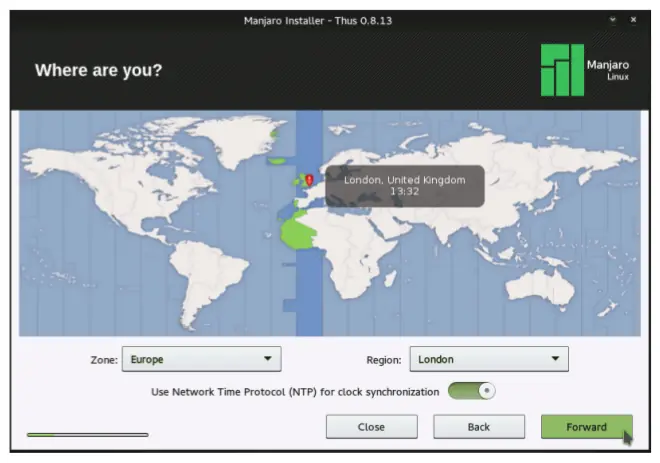Image resolution: width=660 pixels, height=463 pixels.
Task: Click the 'Where are you?' heading
Action: (x=98, y=70)
